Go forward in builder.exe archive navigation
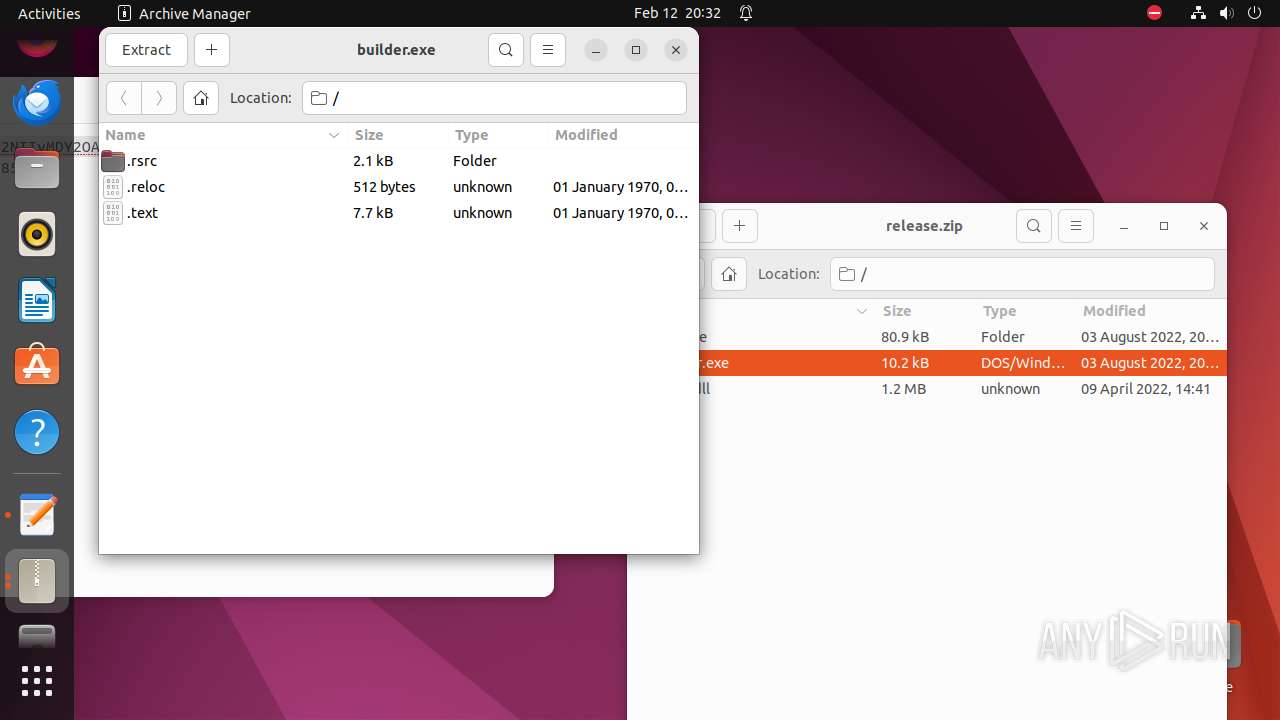This screenshot has width=1280, height=720. pos(159,98)
